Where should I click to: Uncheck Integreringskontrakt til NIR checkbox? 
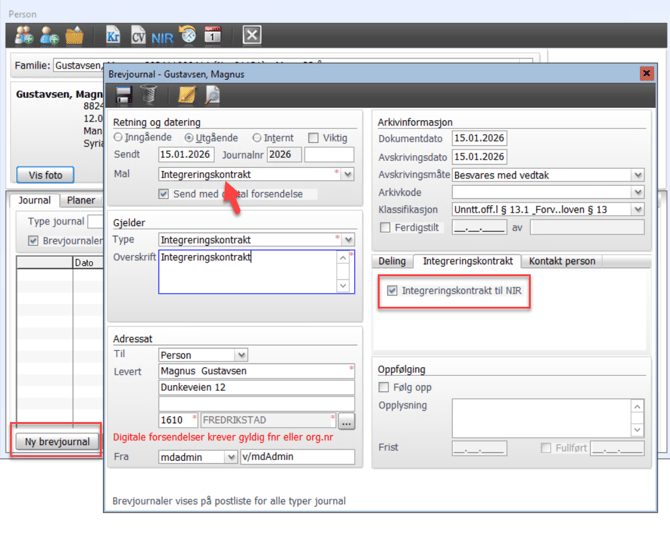tap(392, 291)
